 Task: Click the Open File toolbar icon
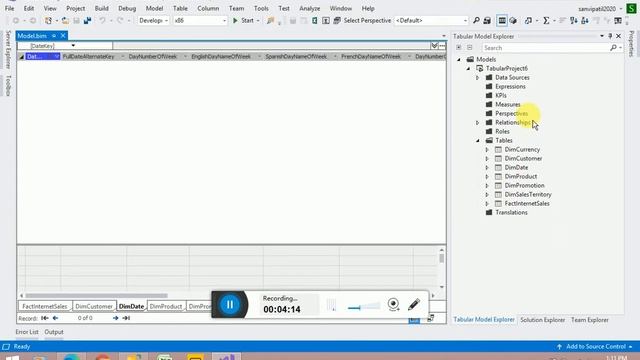coord(65,20)
